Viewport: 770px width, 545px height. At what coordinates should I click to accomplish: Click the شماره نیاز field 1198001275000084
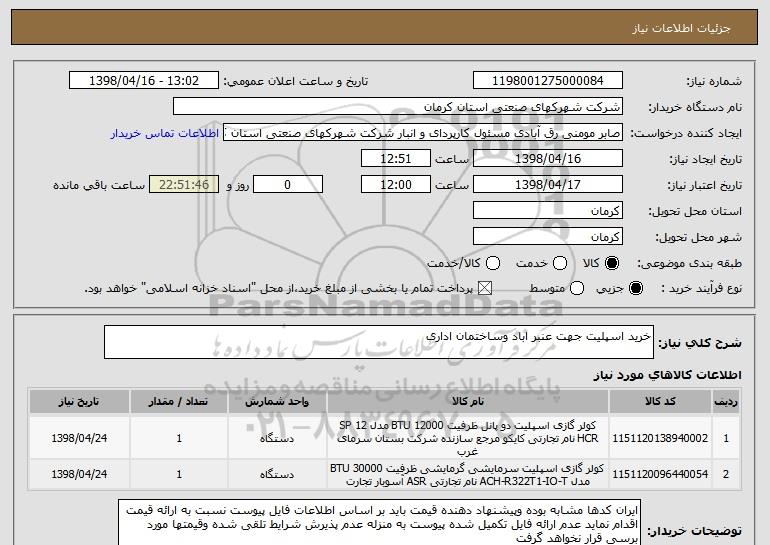tap(548, 81)
